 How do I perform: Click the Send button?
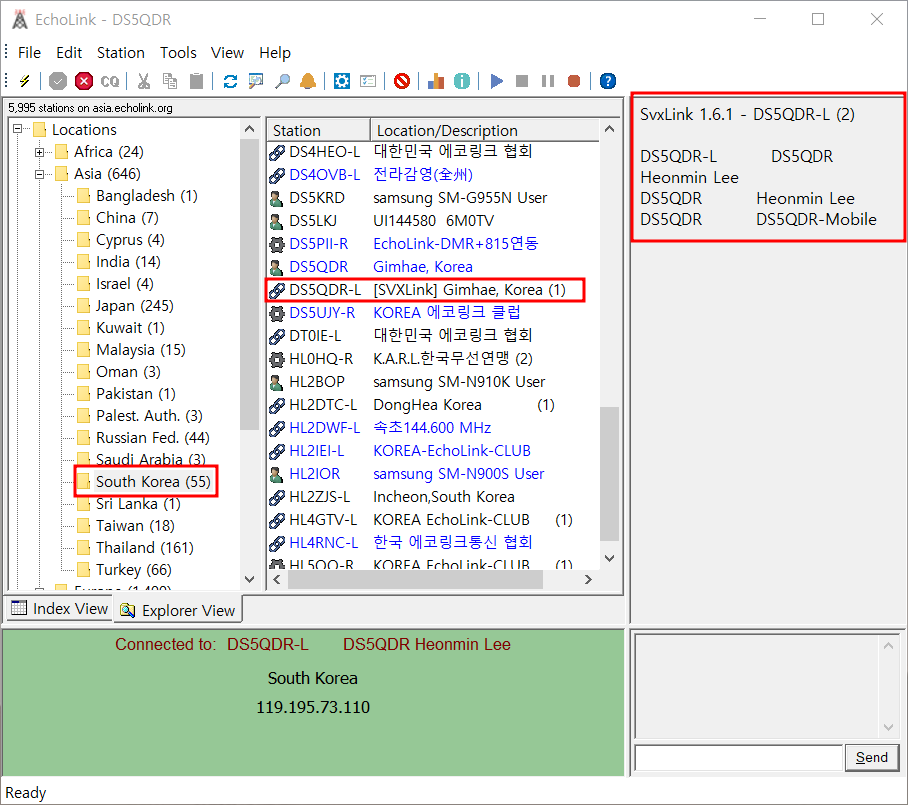[872, 758]
